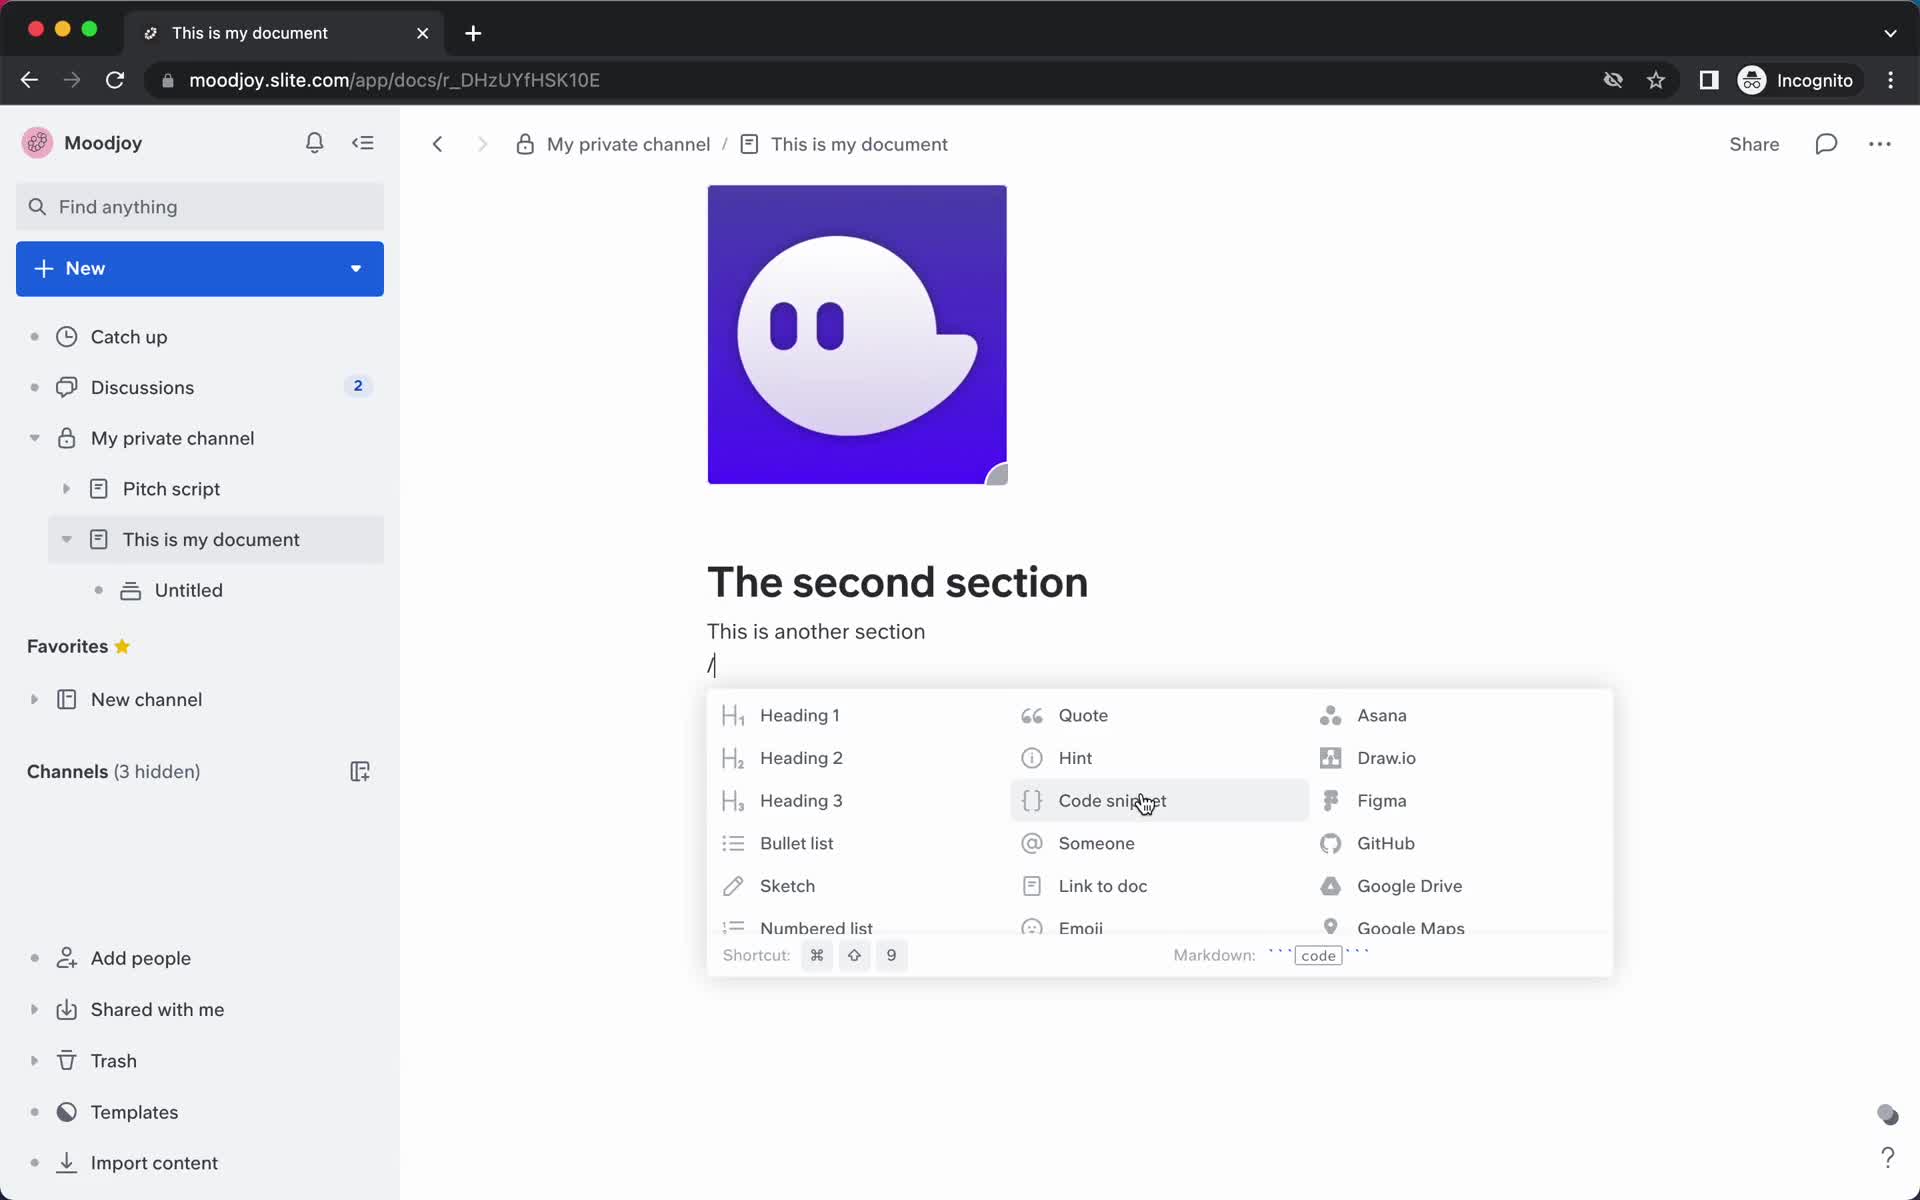Insert a Figma embed block
Viewport: 1920px width, 1200px height.
pos(1381,800)
